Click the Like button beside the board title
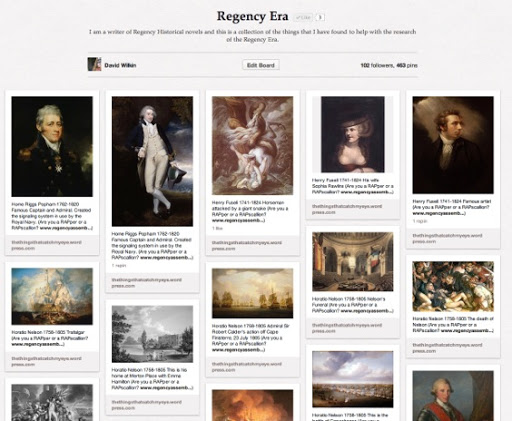512x421 pixels. click(x=303, y=17)
